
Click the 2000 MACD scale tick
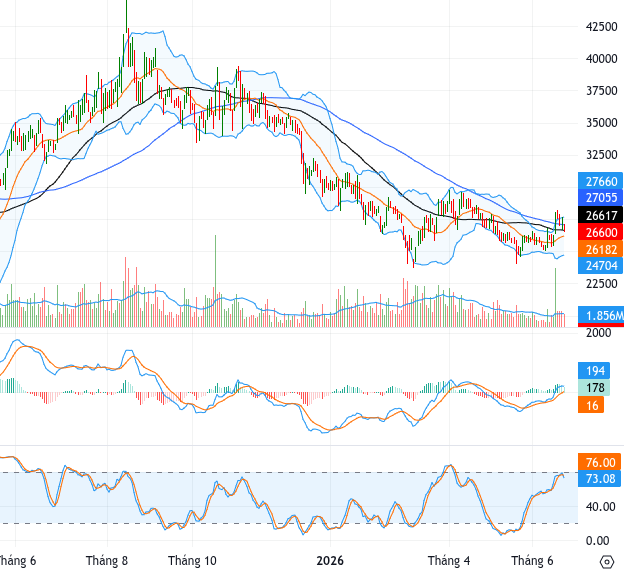[598, 333]
